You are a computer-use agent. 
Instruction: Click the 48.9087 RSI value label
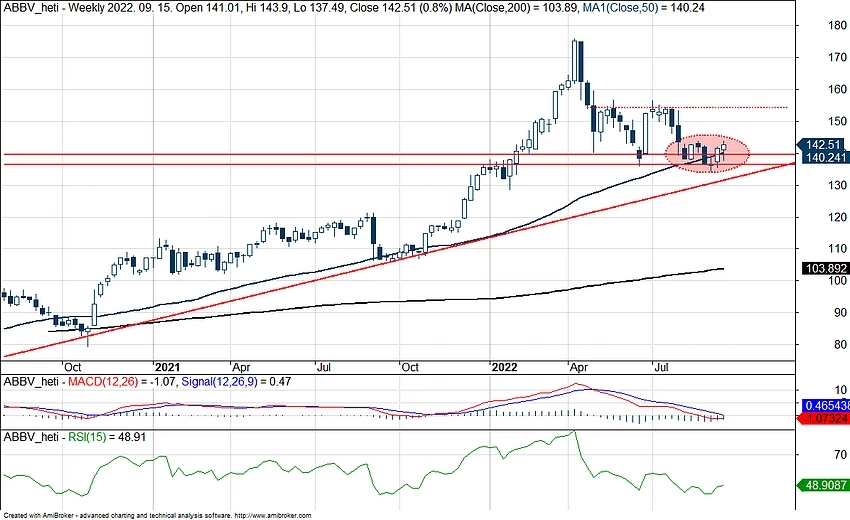[825, 485]
